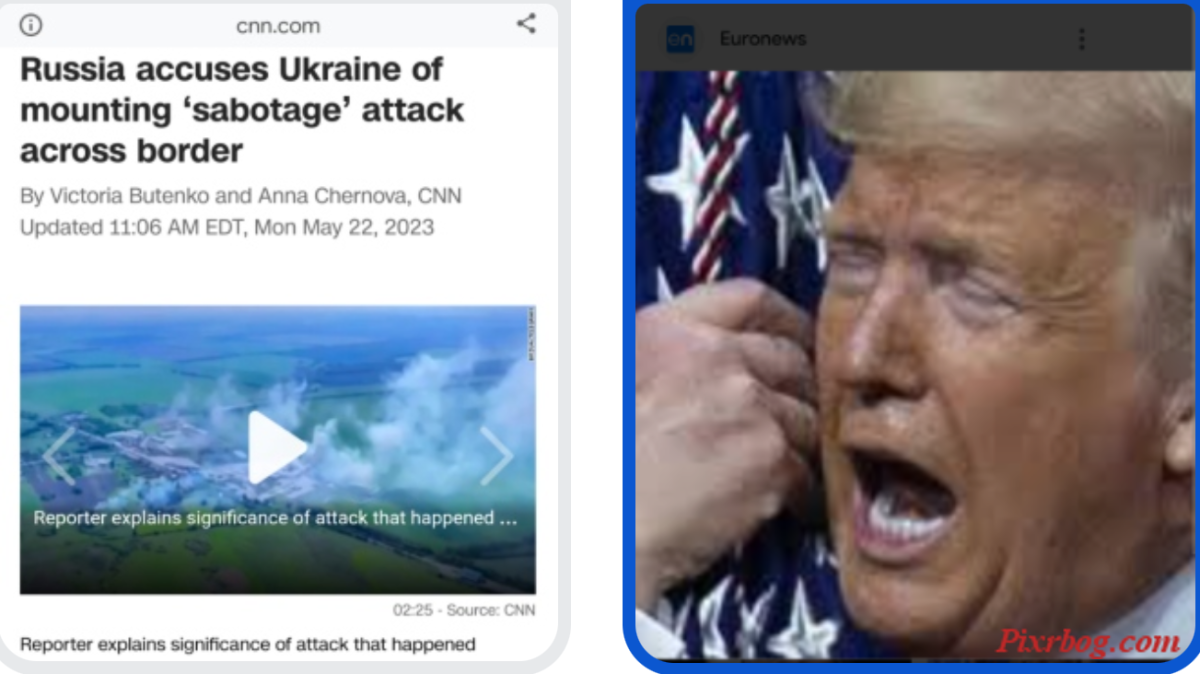Viewport: 1200px width, 674px height.
Task: Select the caption text below the video
Action: click(247, 644)
